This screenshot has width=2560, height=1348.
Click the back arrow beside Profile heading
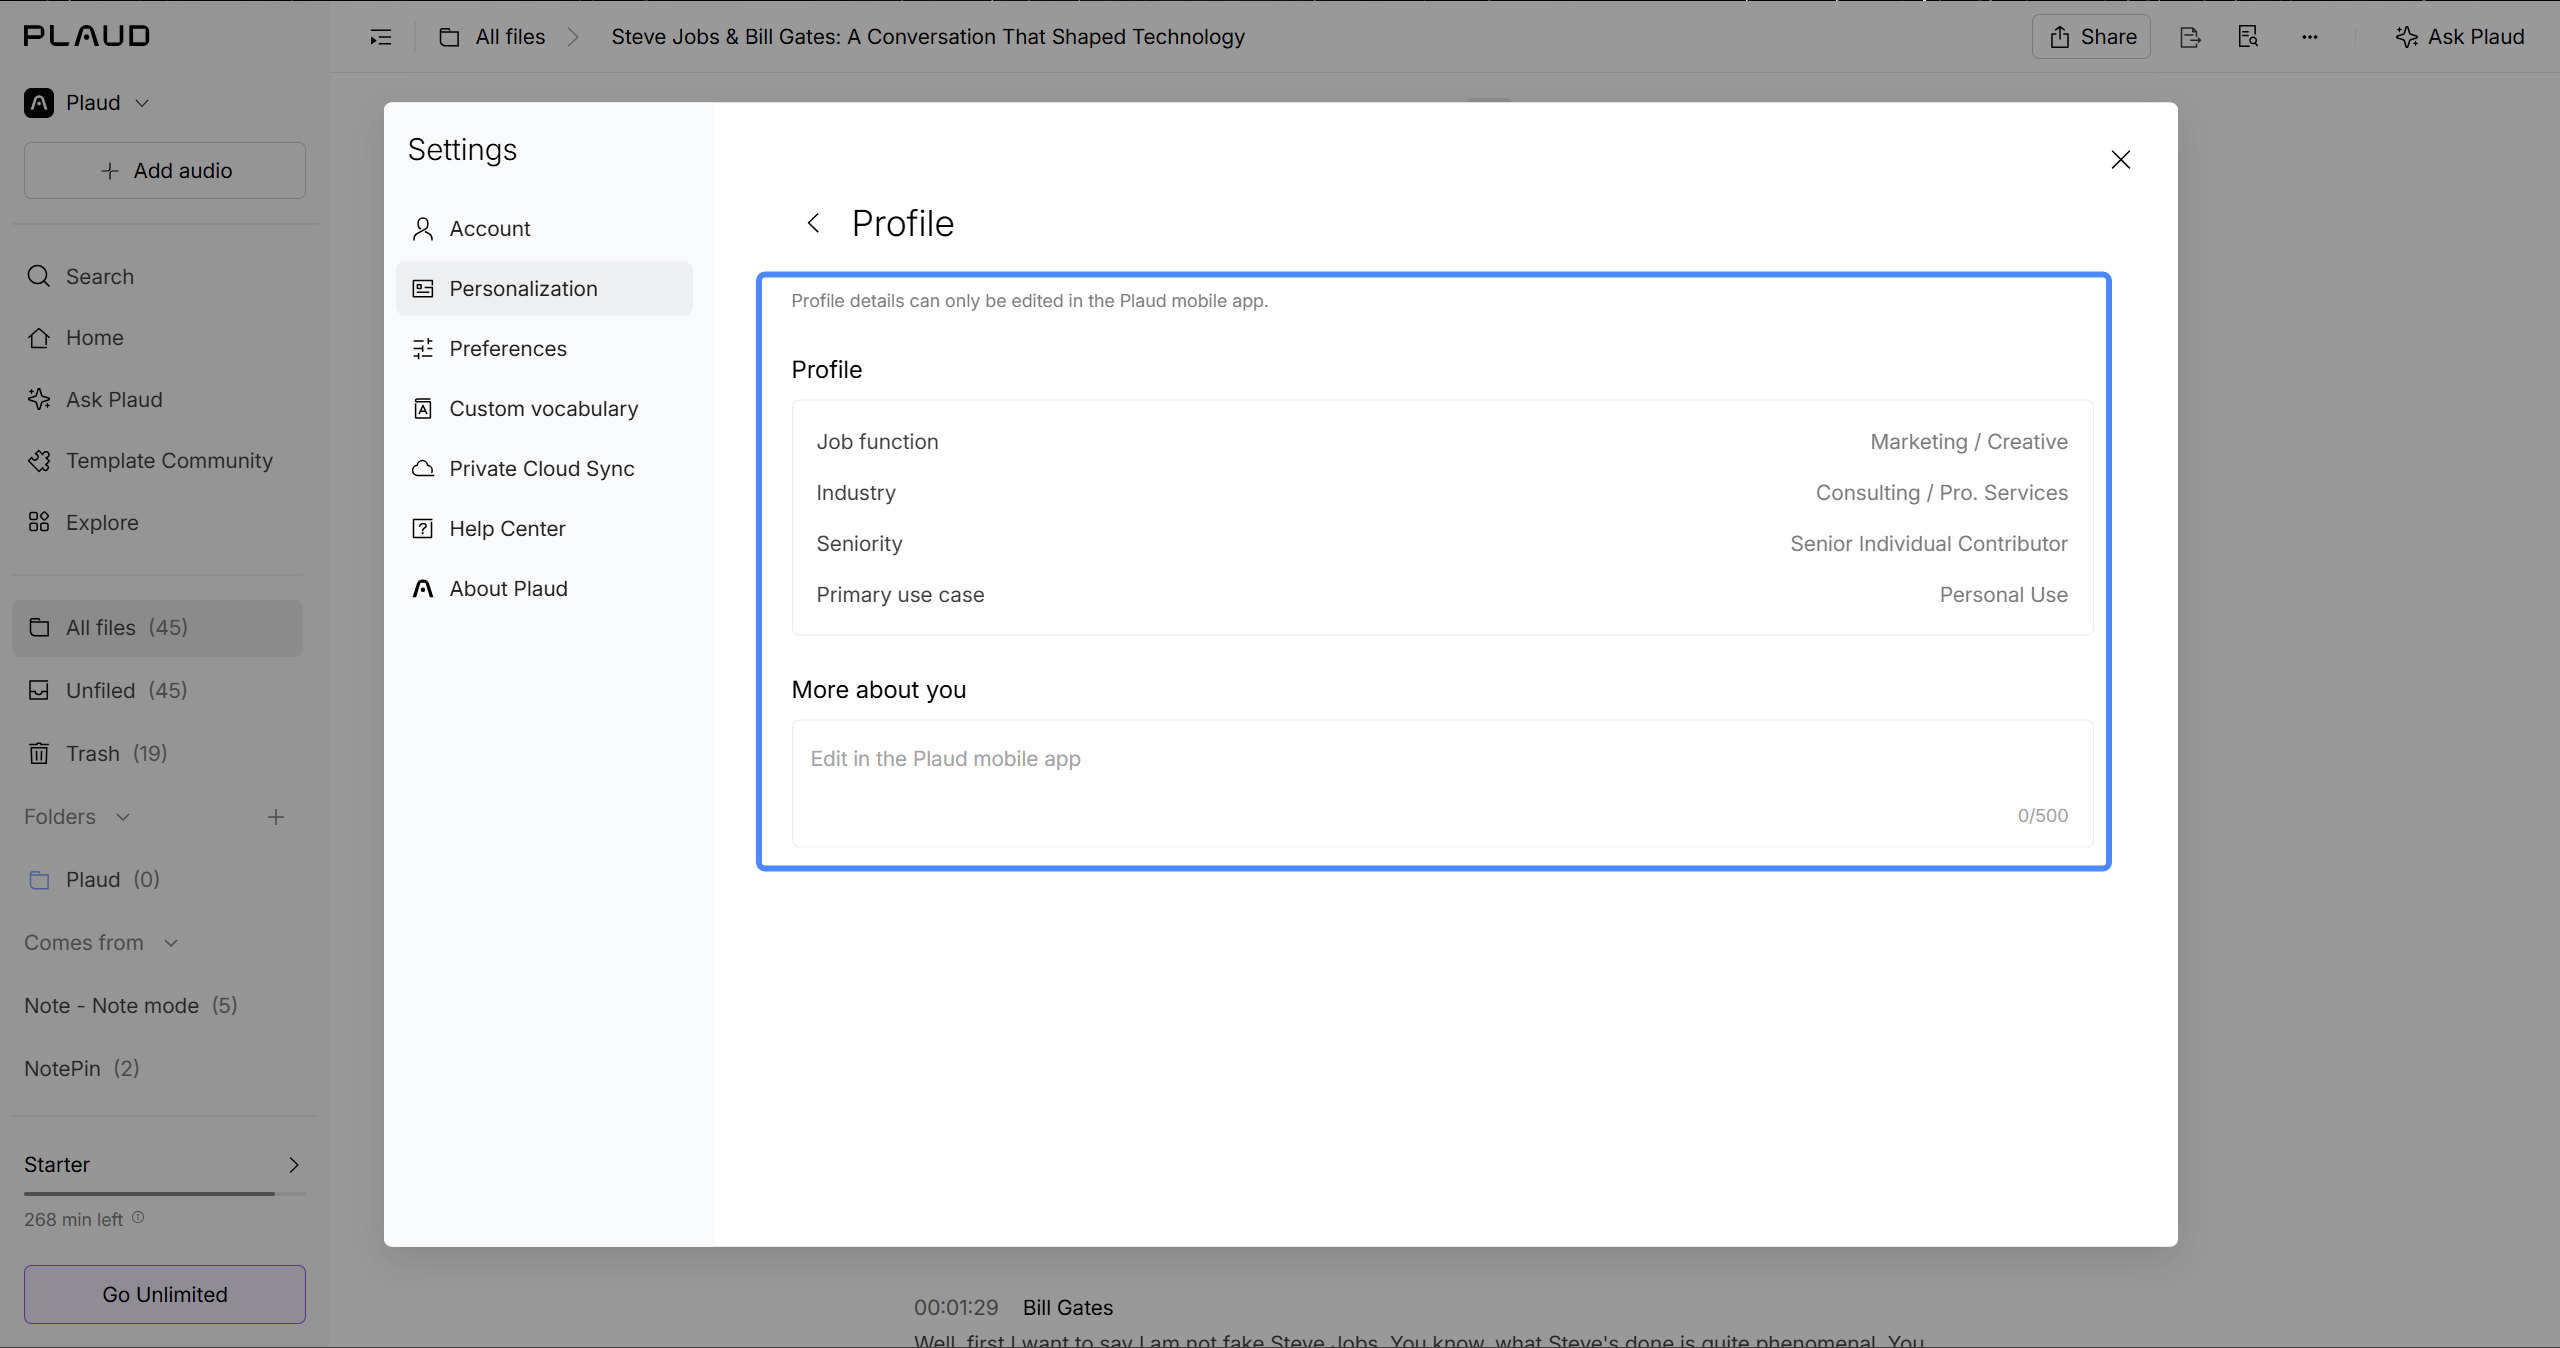click(x=813, y=223)
